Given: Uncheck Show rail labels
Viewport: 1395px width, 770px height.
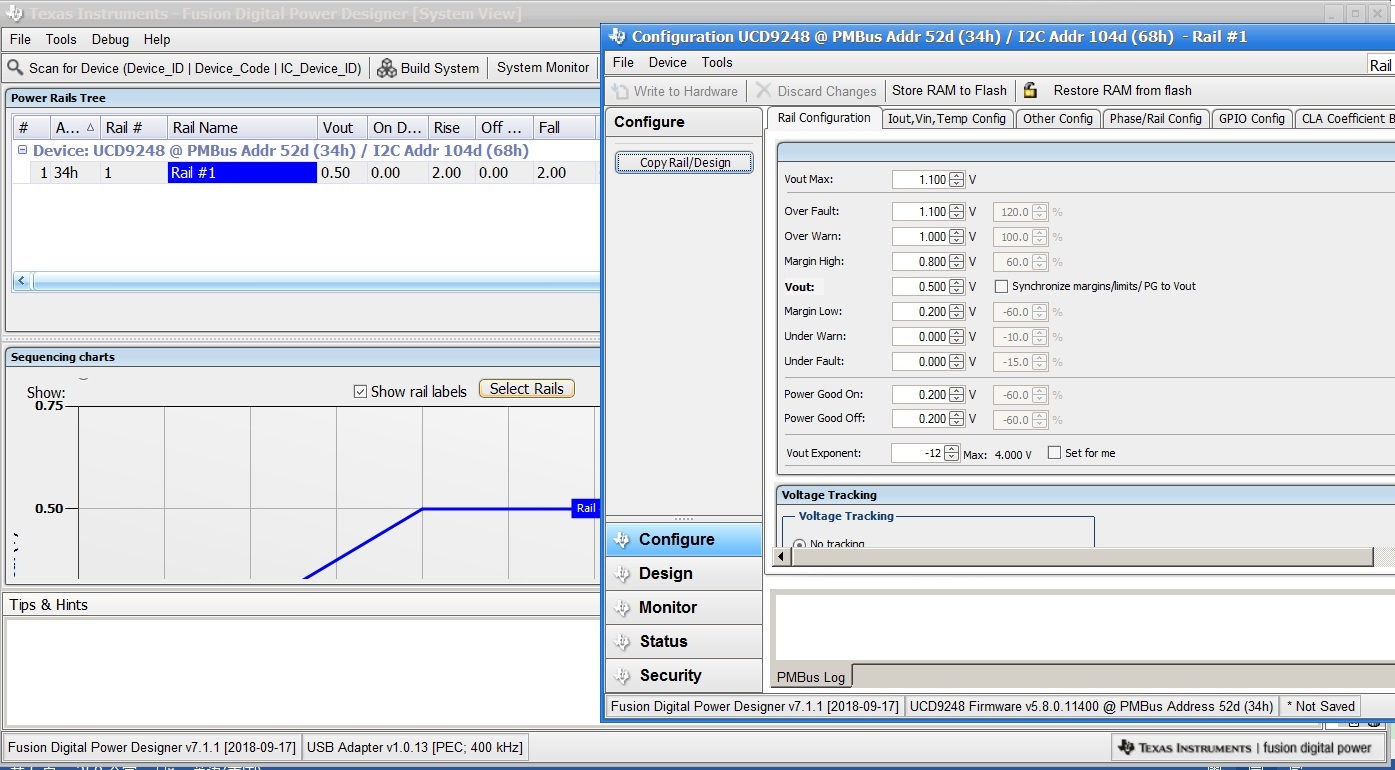Looking at the screenshot, I should coord(360,391).
